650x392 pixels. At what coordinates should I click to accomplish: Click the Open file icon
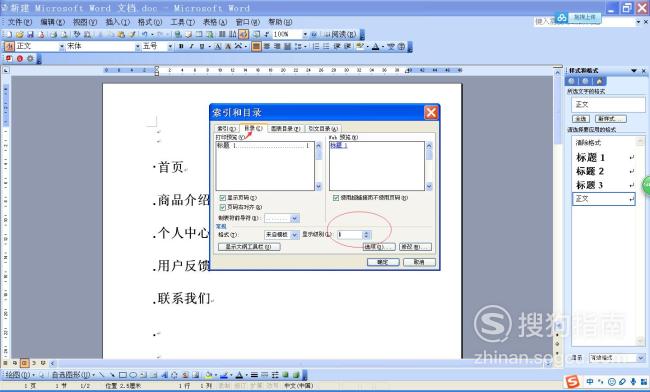point(19,34)
